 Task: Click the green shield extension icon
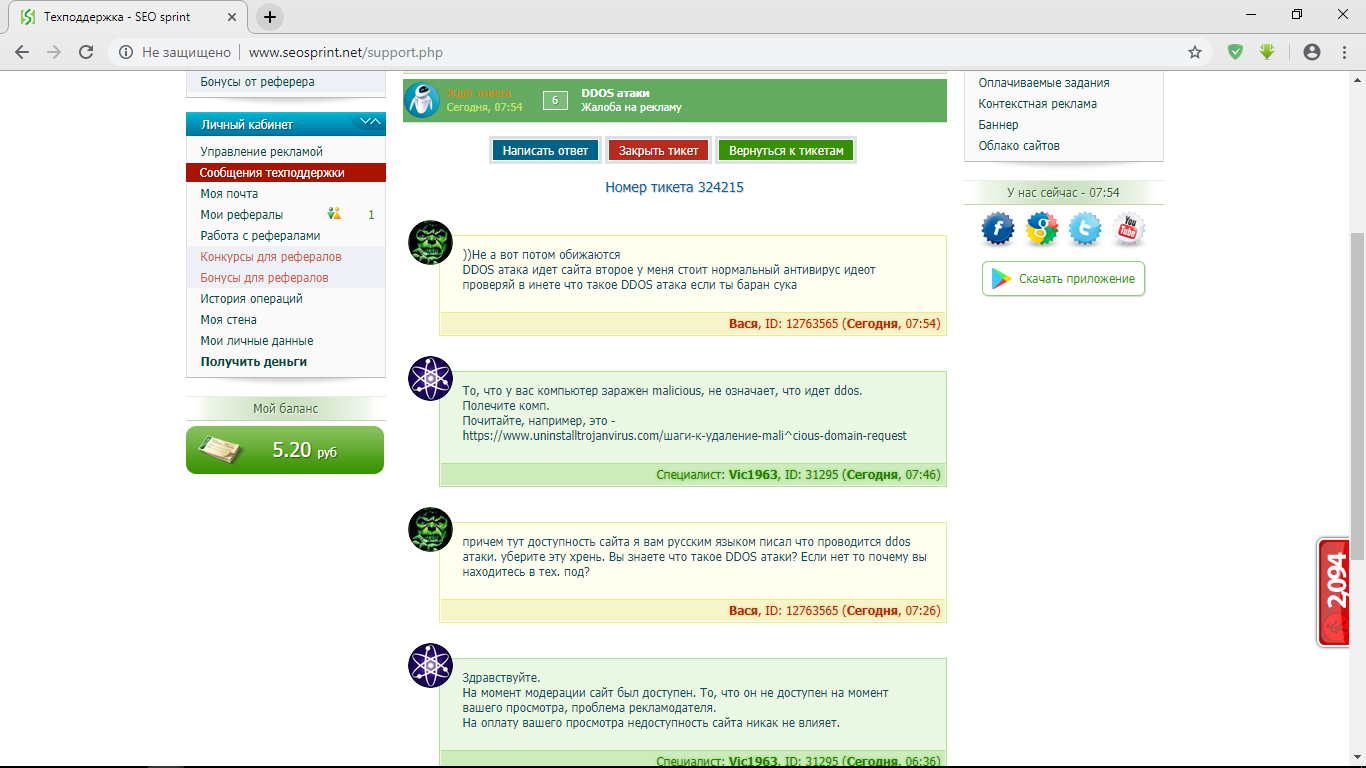pos(1236,52)
